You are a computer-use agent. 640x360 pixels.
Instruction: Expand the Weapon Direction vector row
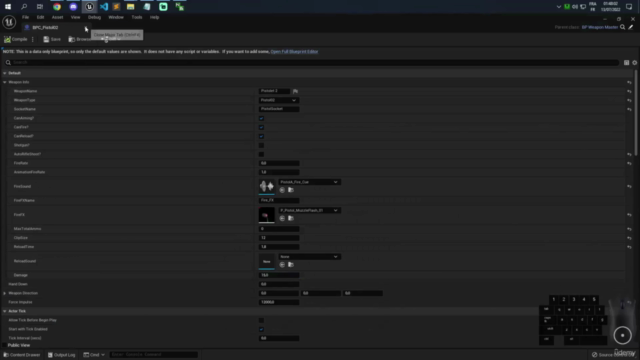4,293
